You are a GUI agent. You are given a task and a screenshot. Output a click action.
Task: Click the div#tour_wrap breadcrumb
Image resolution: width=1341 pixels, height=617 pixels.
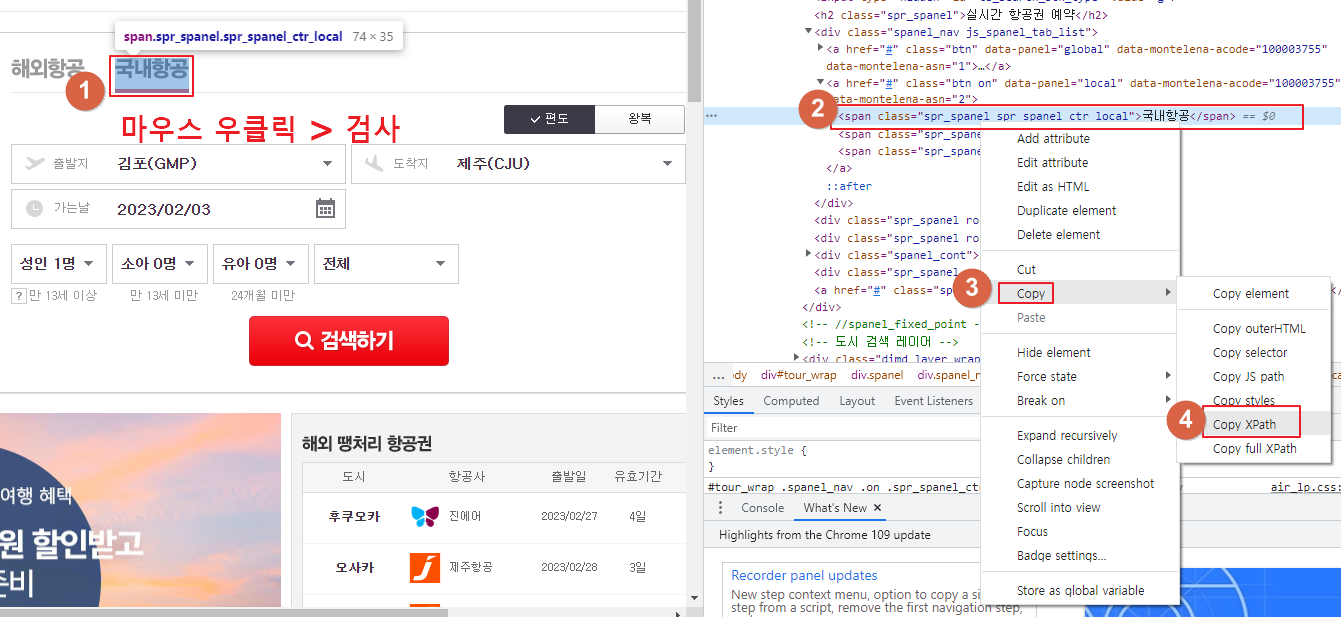point(798,376)
